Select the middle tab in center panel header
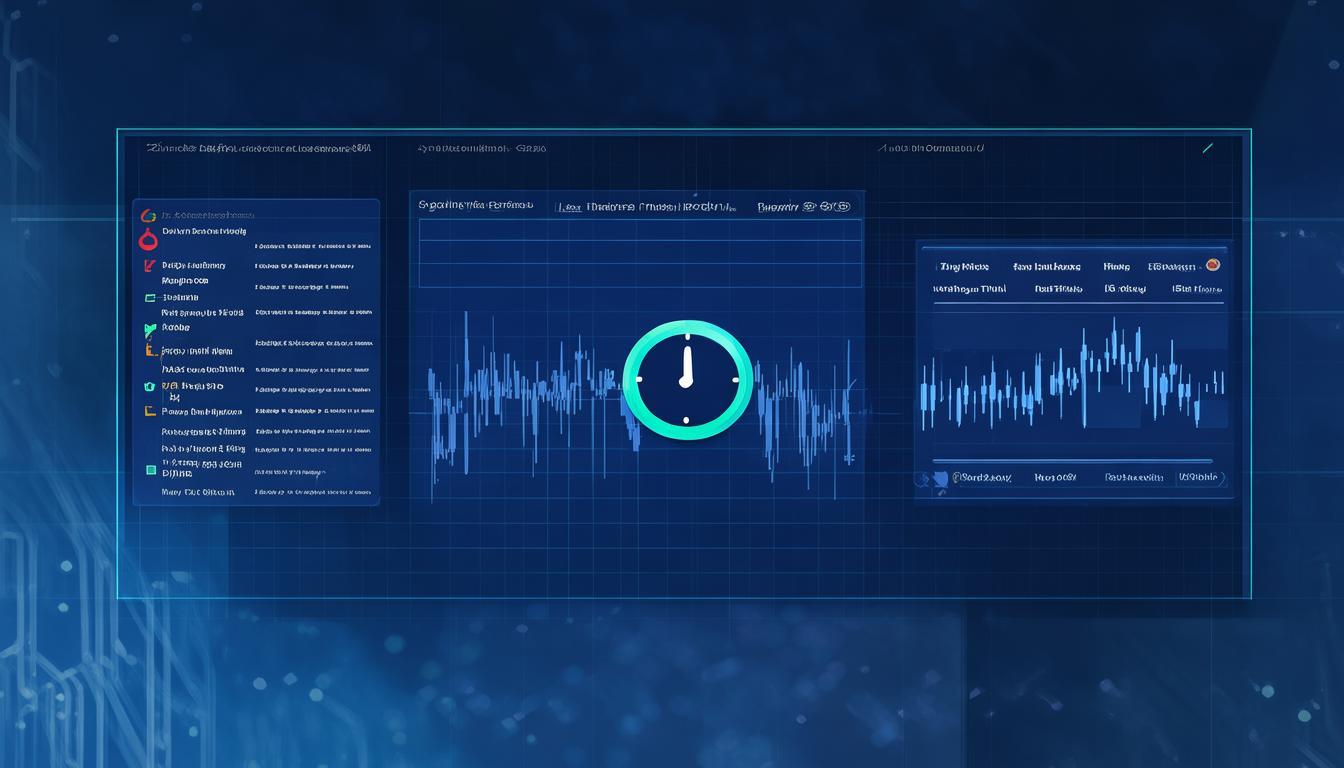This screenshot has height=768, width=1344. click(x=647, y=207)
